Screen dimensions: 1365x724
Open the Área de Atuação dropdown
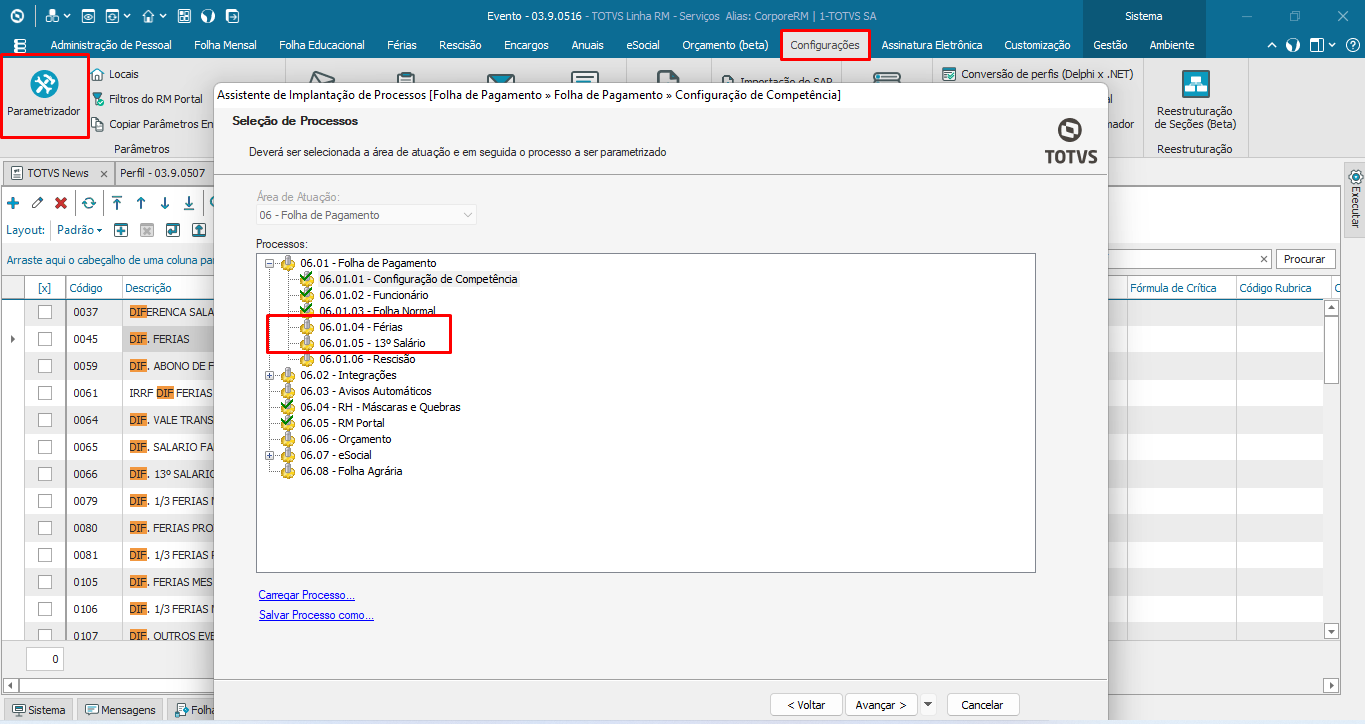pos(367,215)
